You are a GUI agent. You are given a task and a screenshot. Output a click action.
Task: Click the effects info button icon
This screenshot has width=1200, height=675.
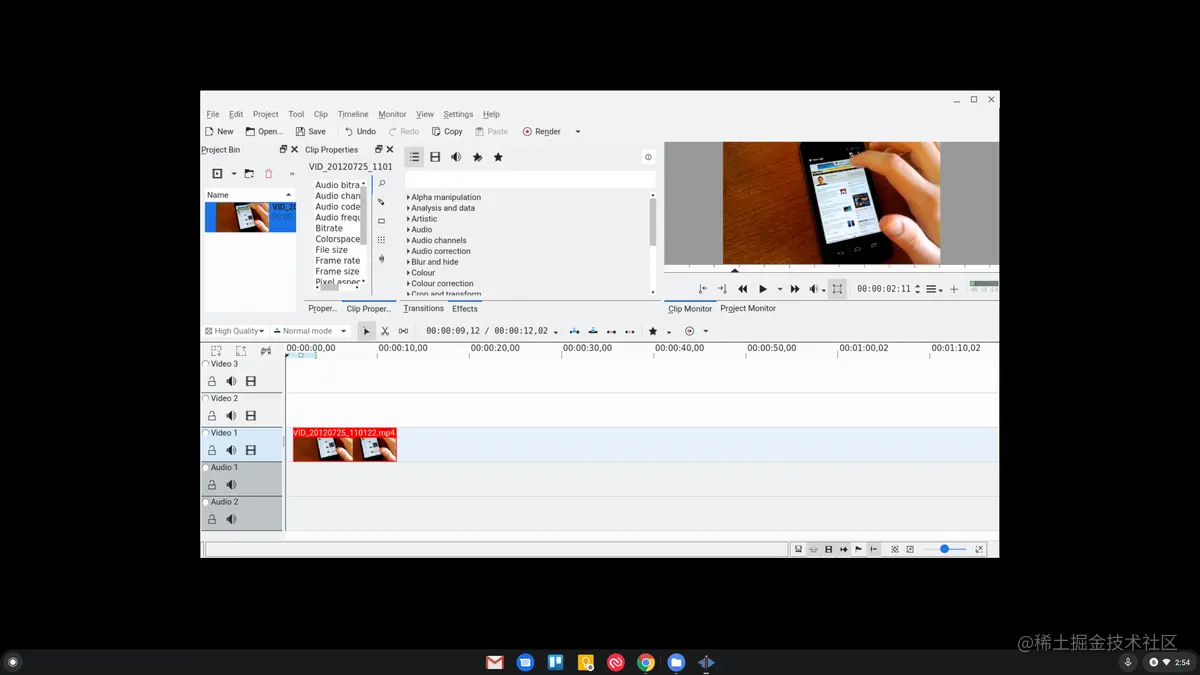648,157
